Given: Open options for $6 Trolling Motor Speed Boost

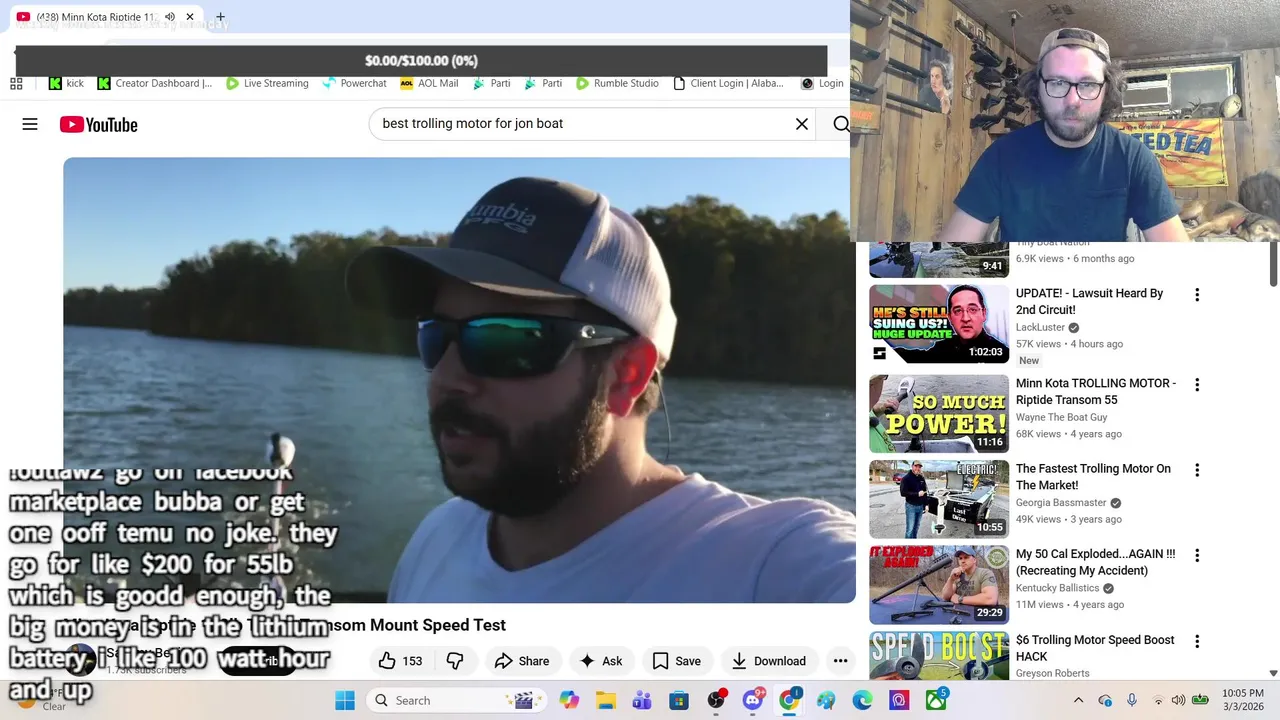Looking at the screenshot, I should click(1197, 641).
